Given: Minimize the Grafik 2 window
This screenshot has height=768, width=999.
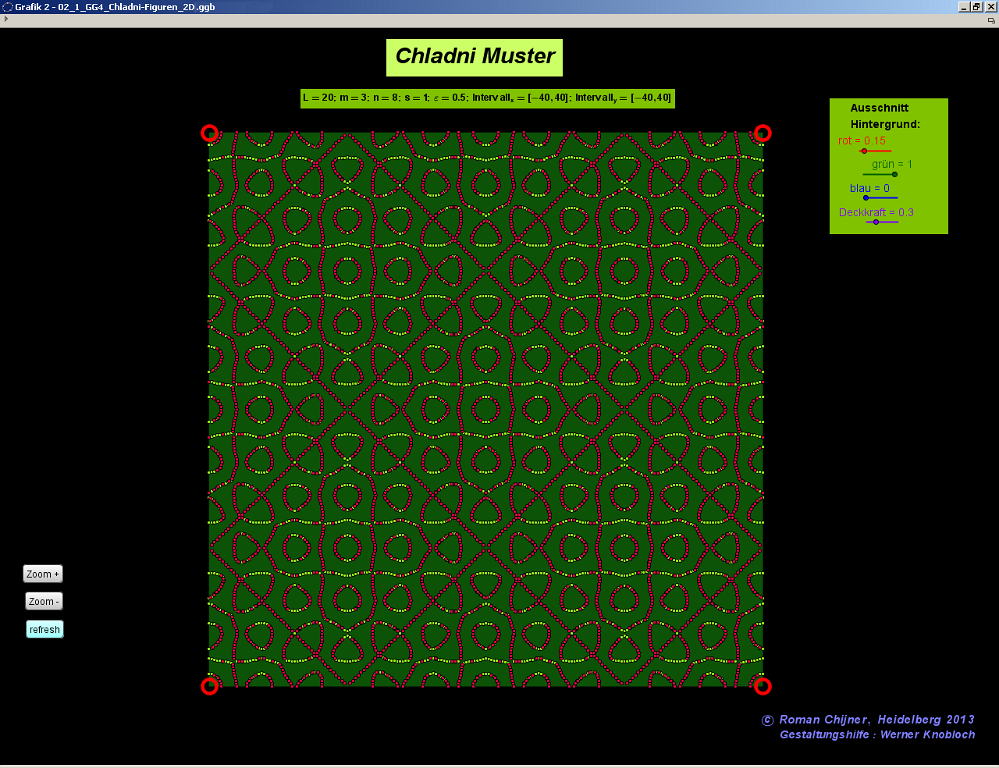Looking at the screenshot, I should [963, 6].
